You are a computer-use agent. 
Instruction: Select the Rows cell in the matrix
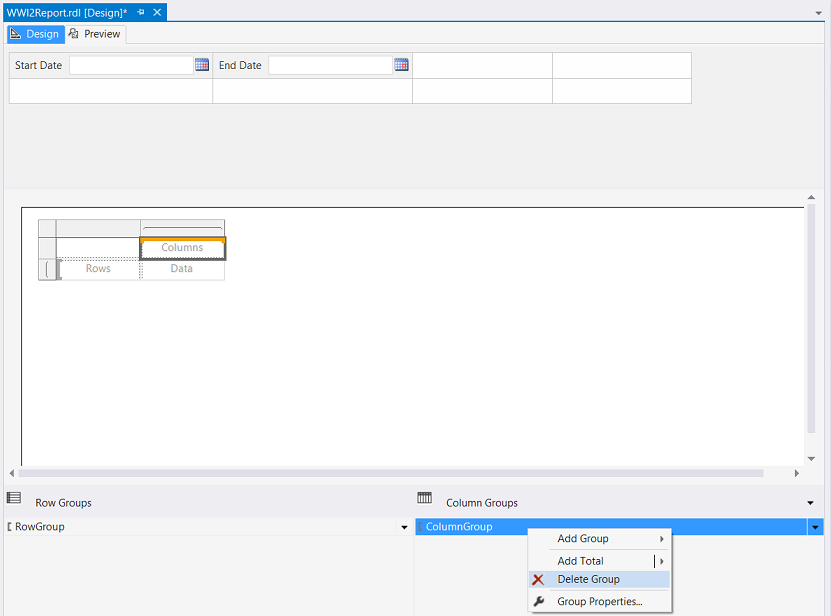[98, 269]
